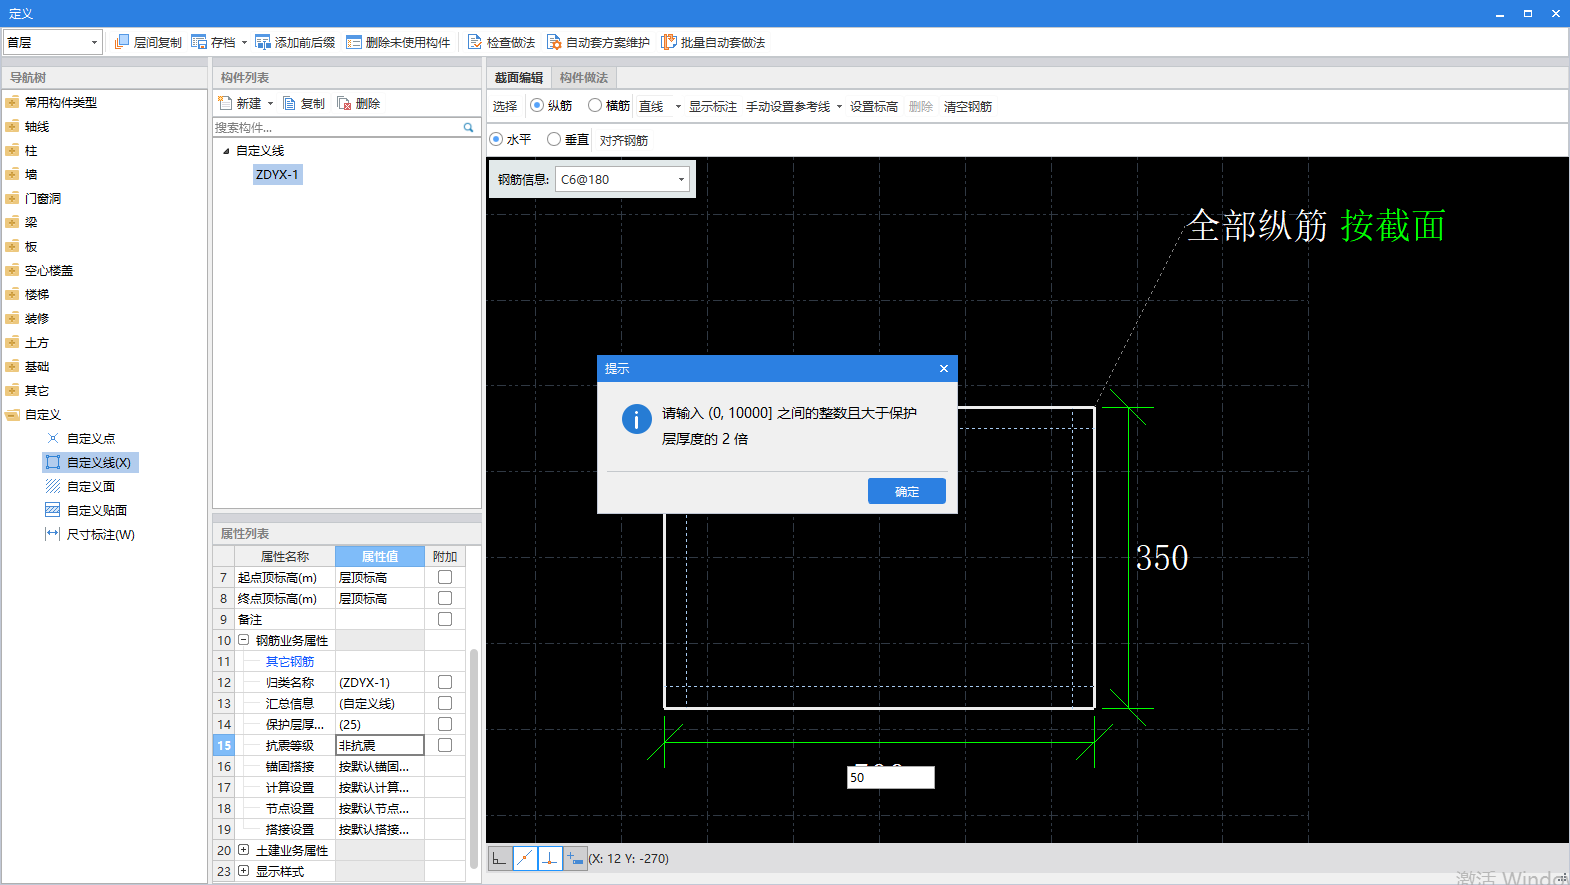
Task: Open the 手动设置参考线 dropdown arrow
Action: tap(839, 106)
